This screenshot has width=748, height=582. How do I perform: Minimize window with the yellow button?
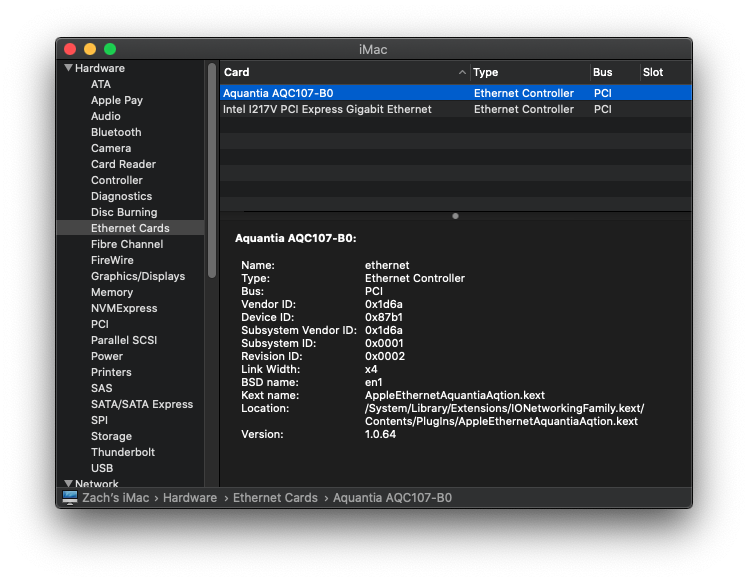coord(90,49)
